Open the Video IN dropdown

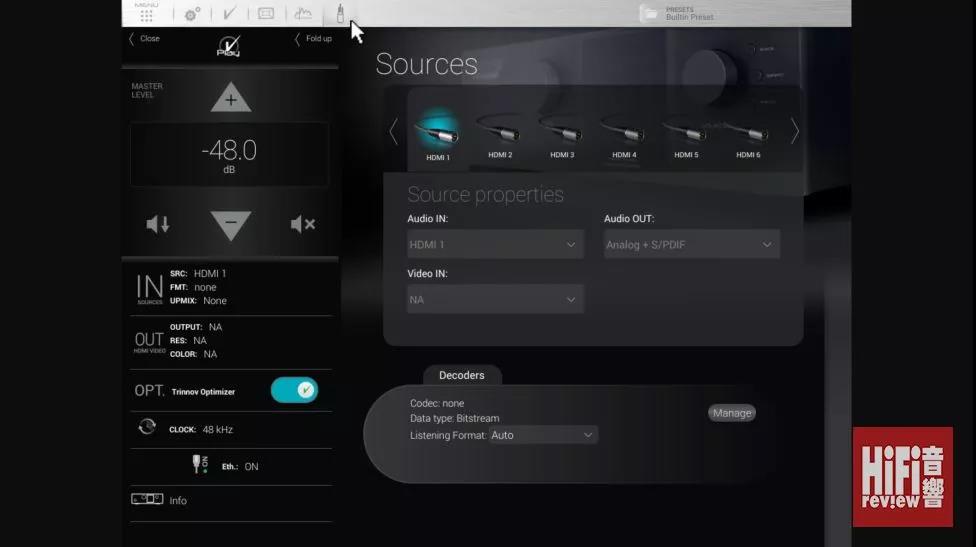coord(495,299)
